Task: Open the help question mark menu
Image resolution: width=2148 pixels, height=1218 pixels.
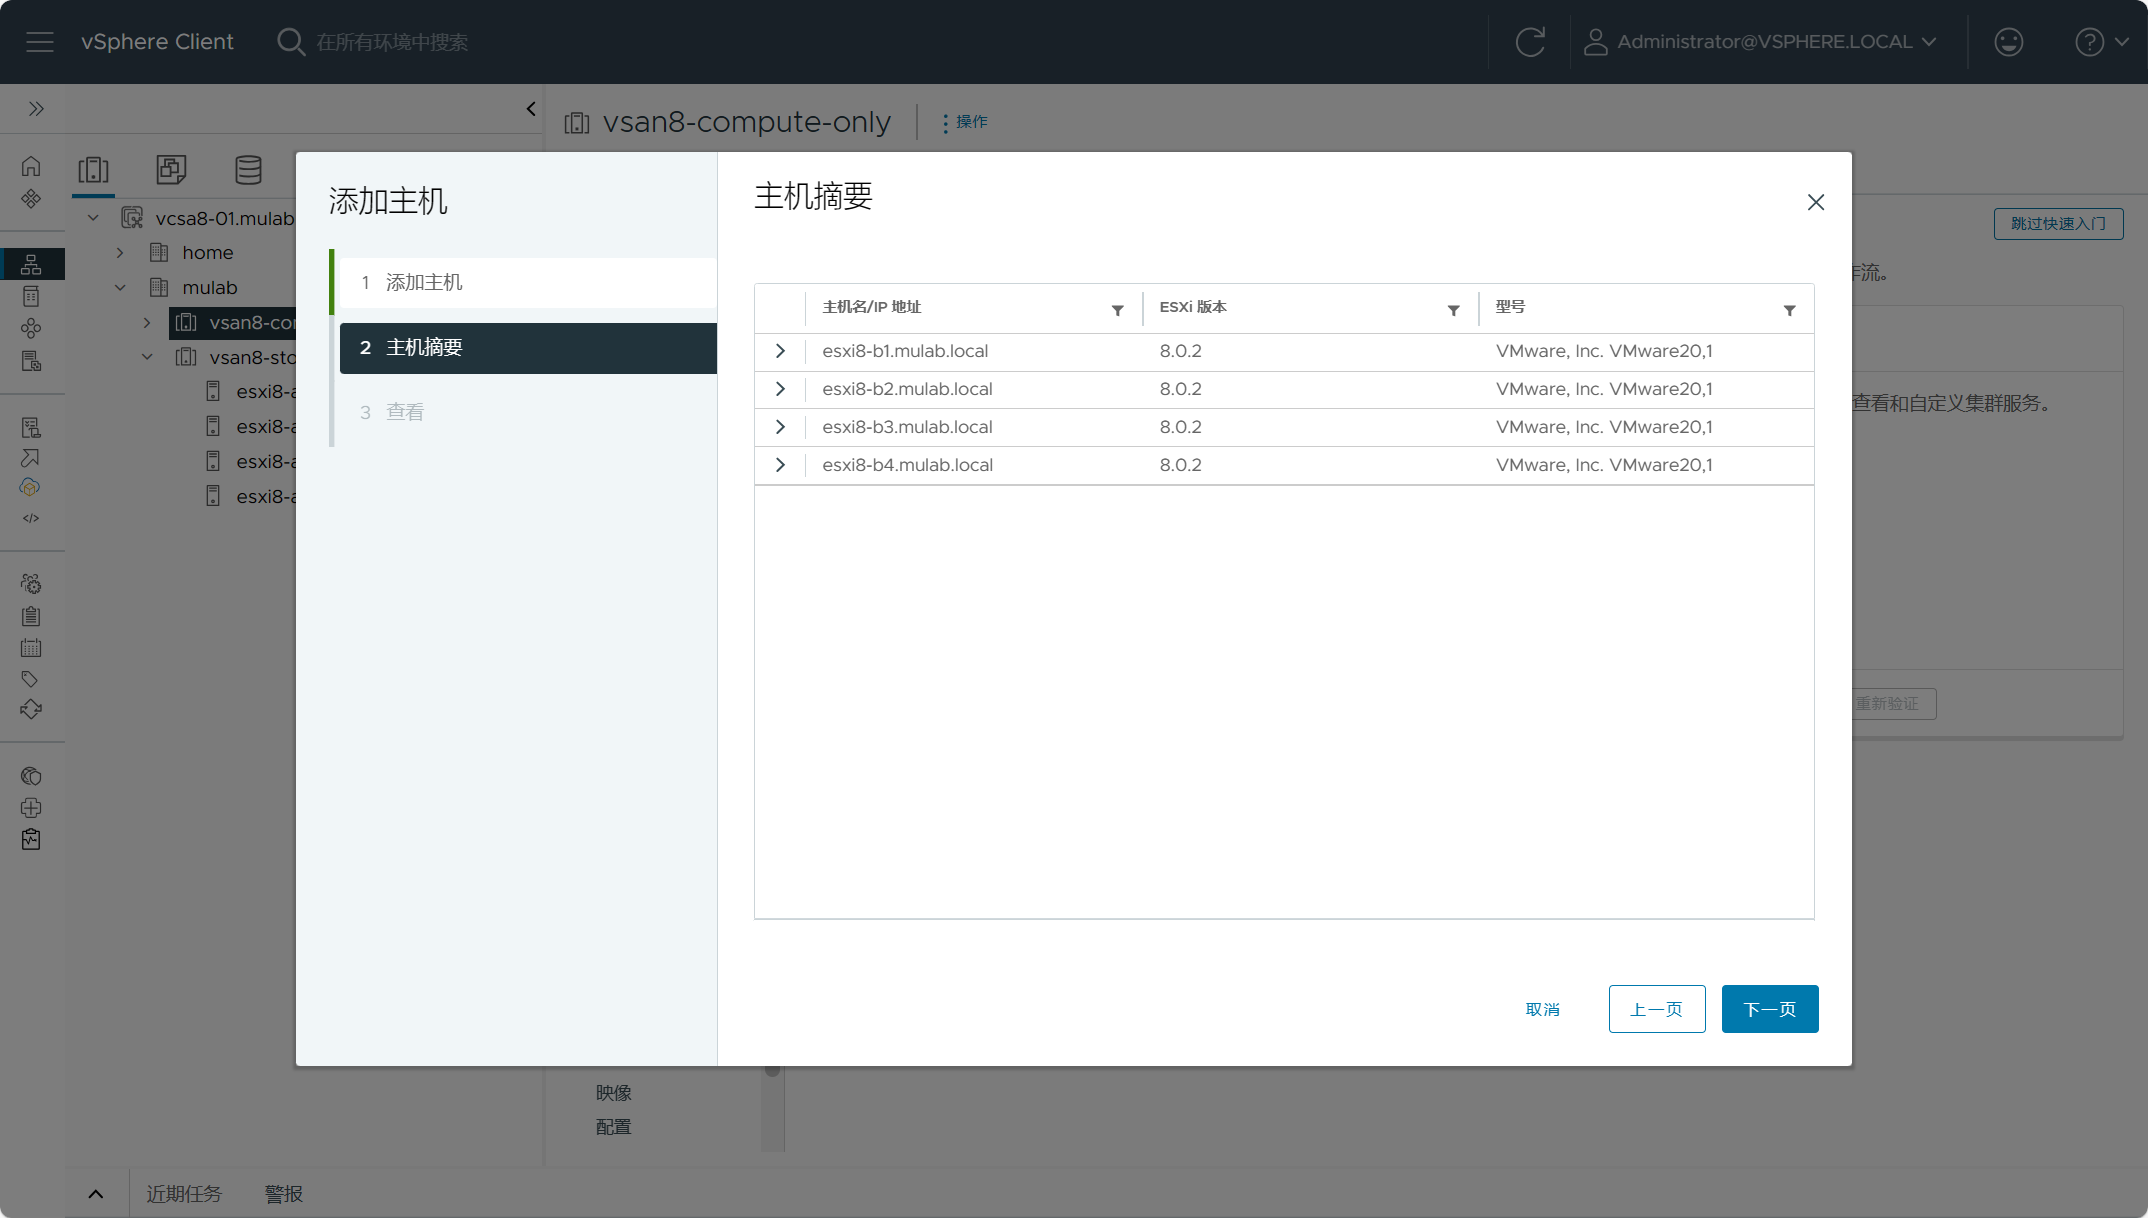Action: click(x=2102, y=42)
